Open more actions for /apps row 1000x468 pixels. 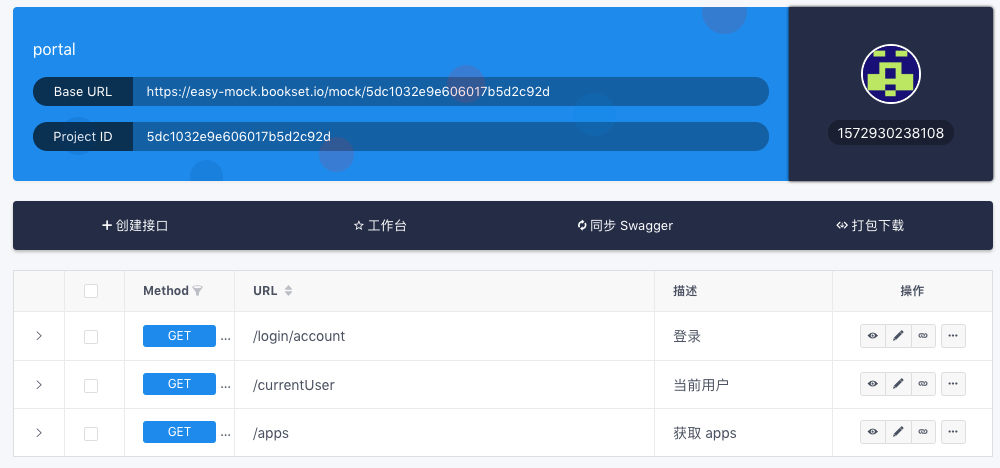pos(953,432)
